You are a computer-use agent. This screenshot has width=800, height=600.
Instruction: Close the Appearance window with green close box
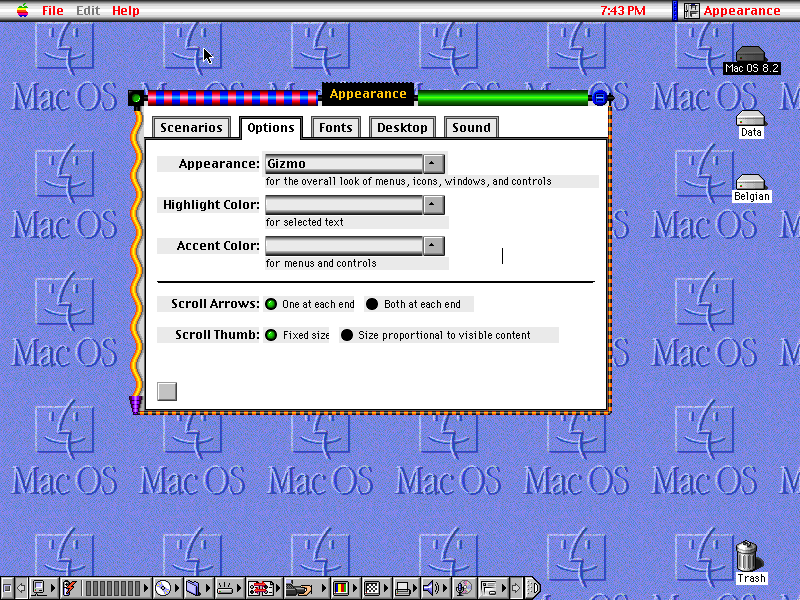136,97
